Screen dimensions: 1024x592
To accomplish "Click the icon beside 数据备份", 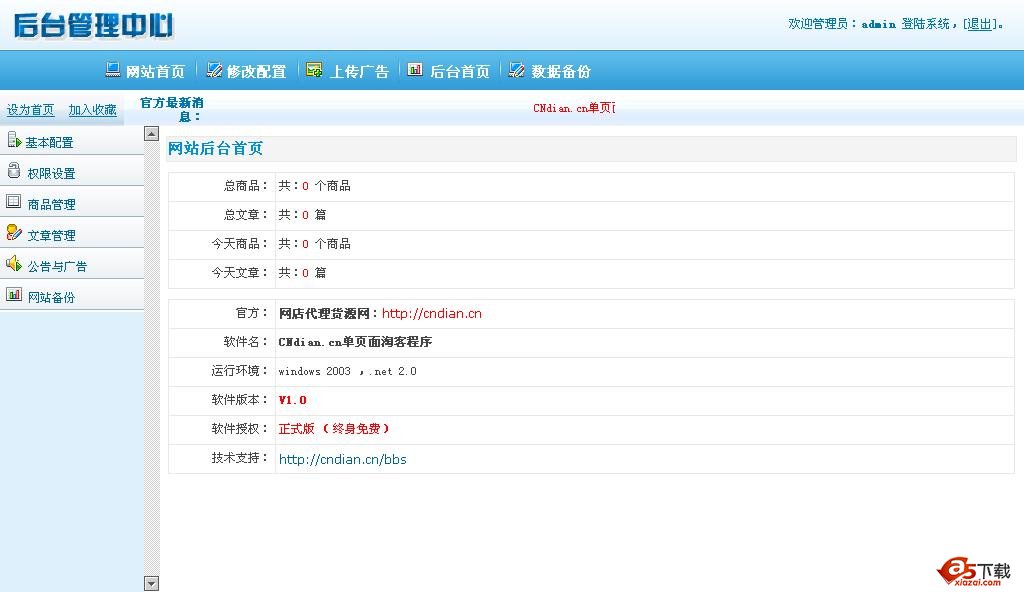I will tap(516, 70).
